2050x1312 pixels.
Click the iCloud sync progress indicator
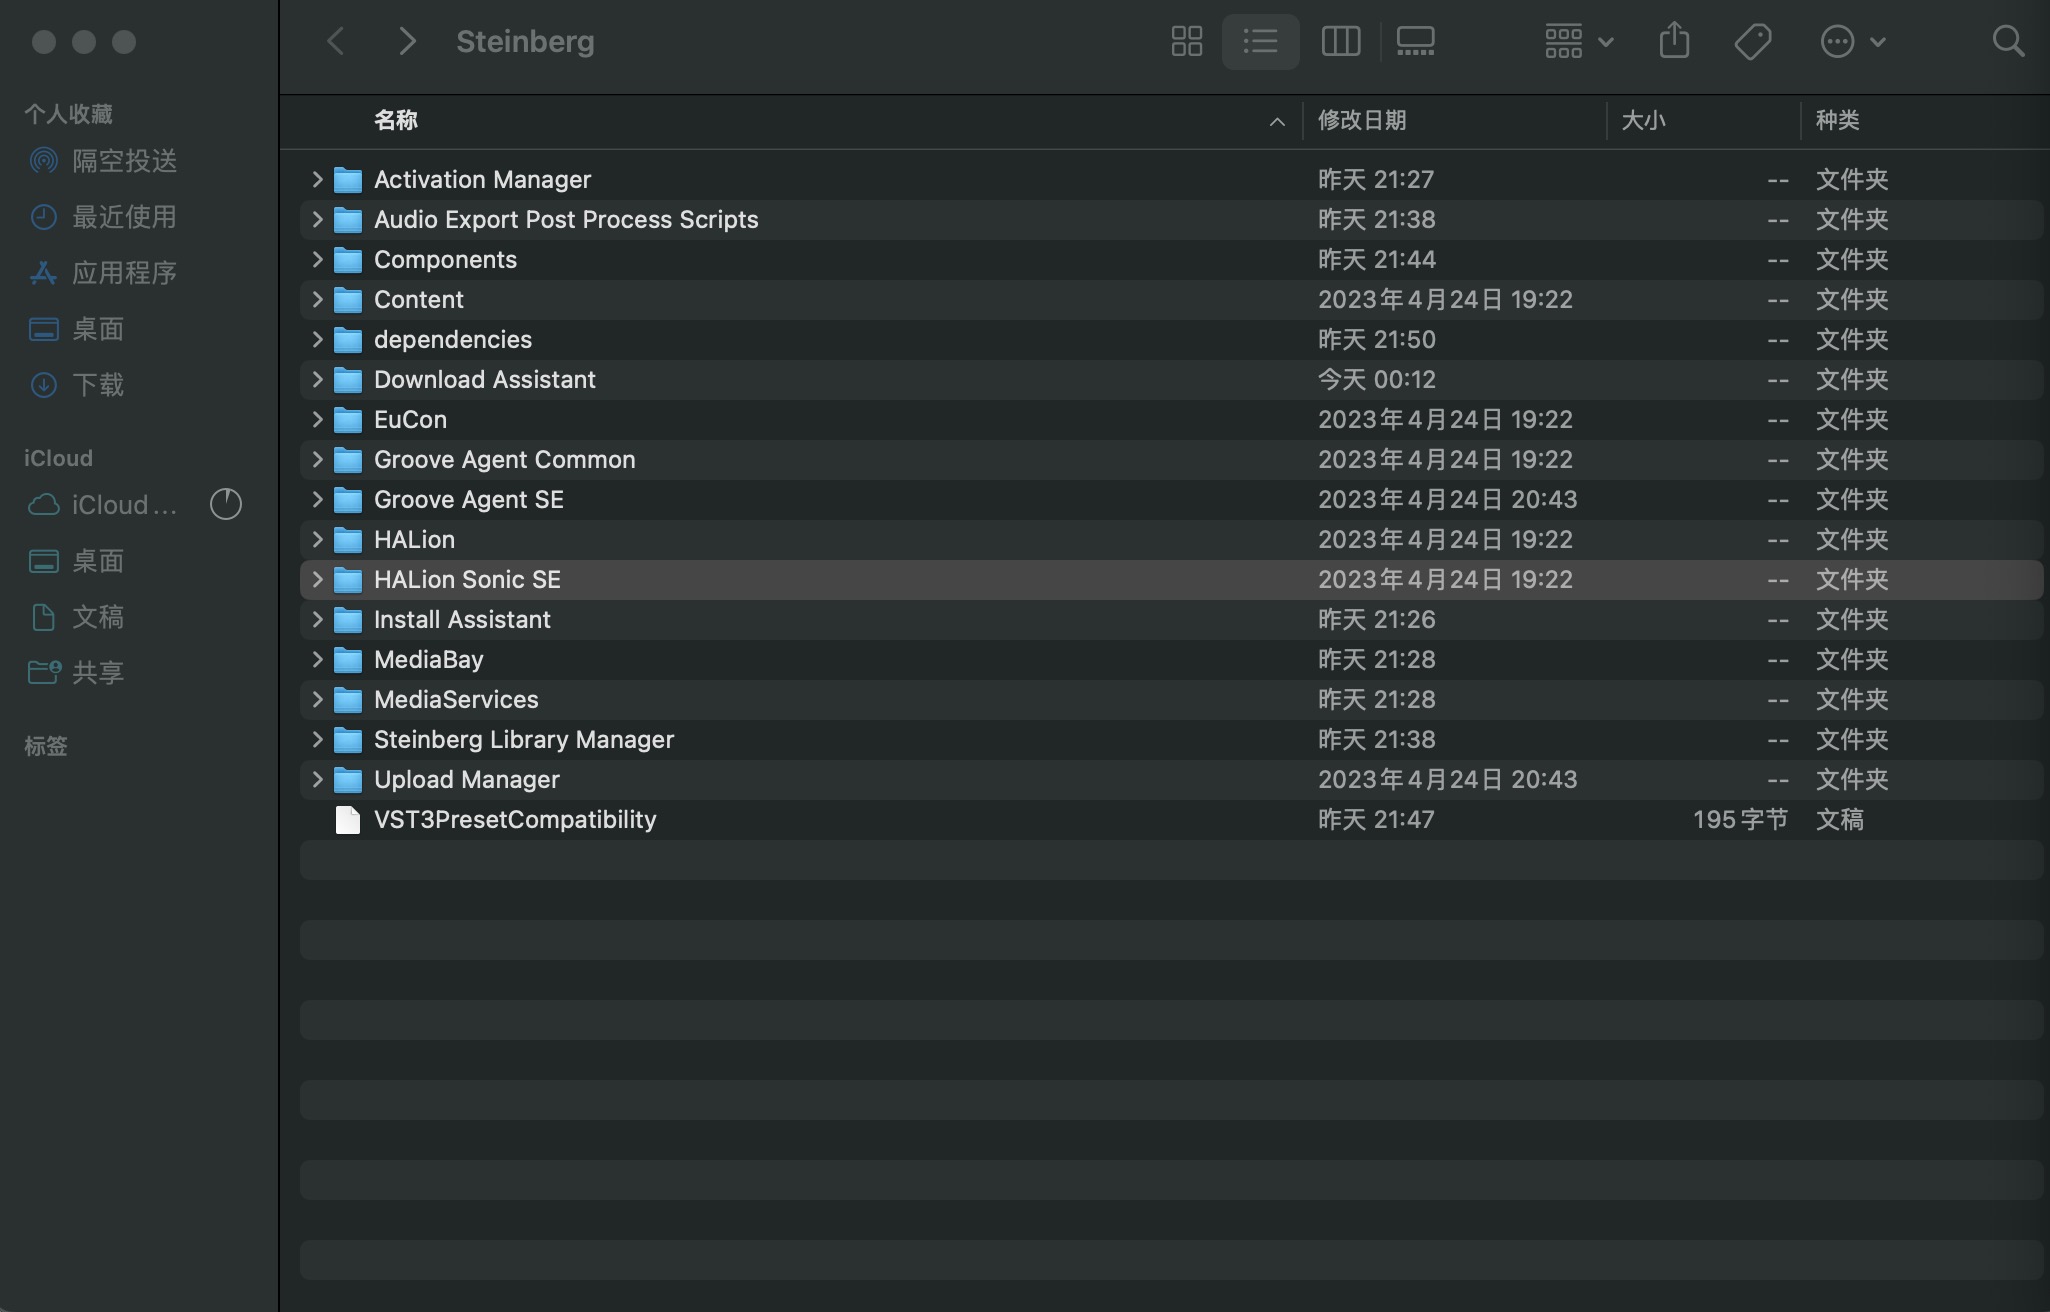[x=226, y=505]
